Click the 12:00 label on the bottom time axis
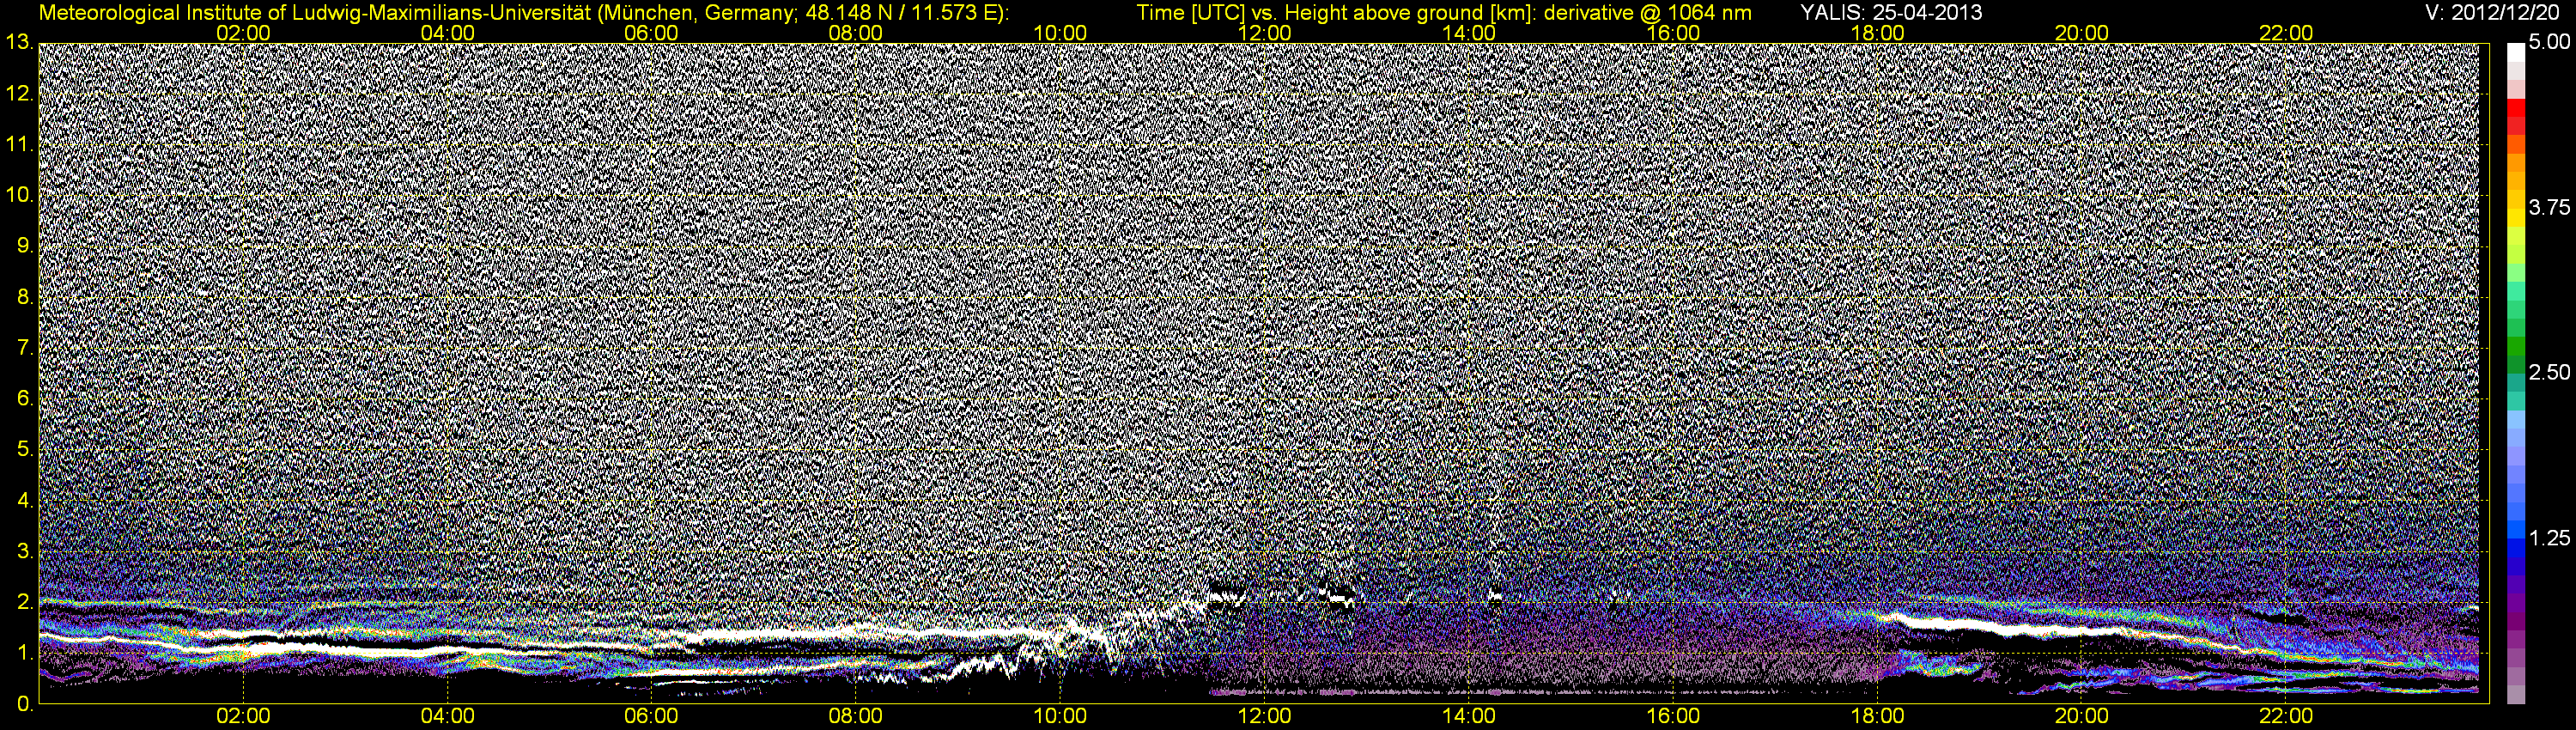 (1265, 717)
